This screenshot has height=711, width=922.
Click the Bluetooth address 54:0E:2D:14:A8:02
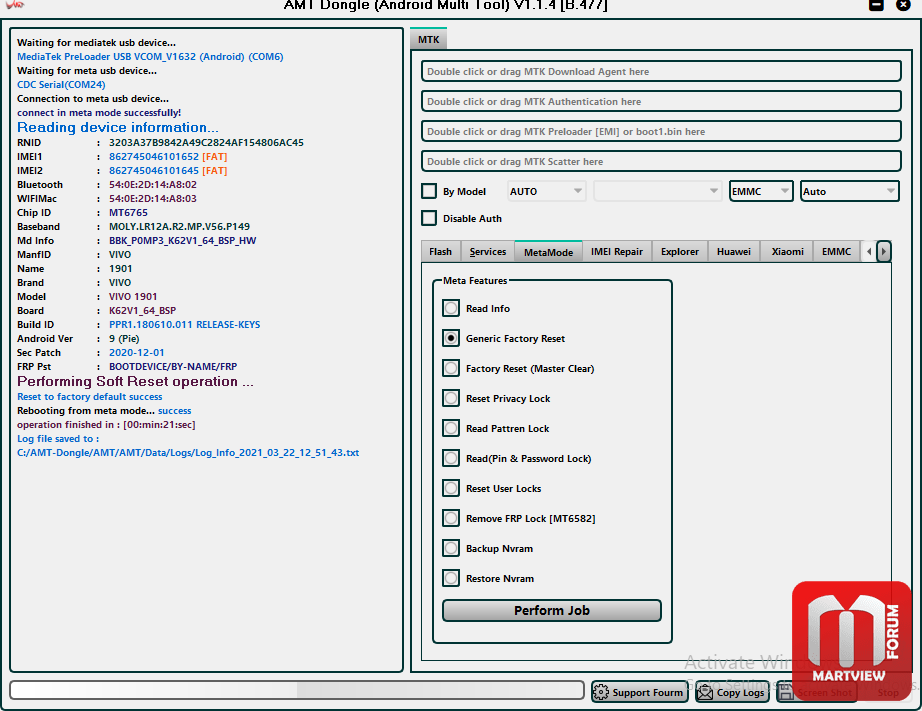153,185
